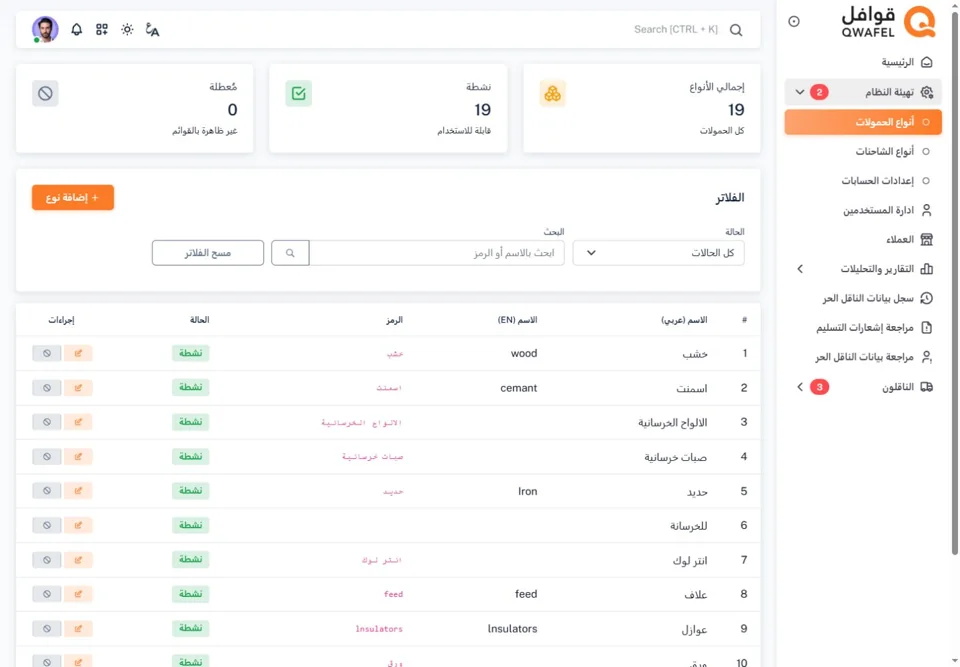Click the search magnifier in top bar

pyautogui.click(x=736, y=30)
